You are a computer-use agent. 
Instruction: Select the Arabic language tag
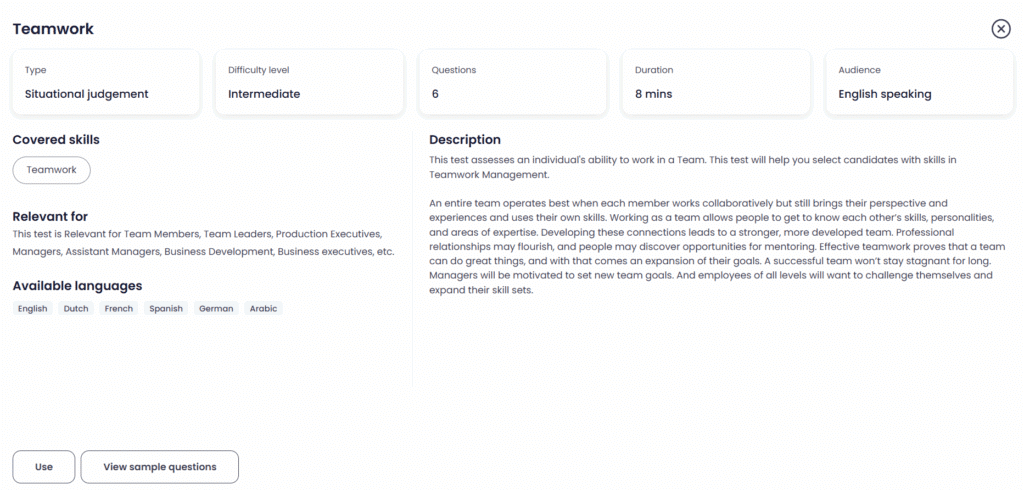(264, 308)
